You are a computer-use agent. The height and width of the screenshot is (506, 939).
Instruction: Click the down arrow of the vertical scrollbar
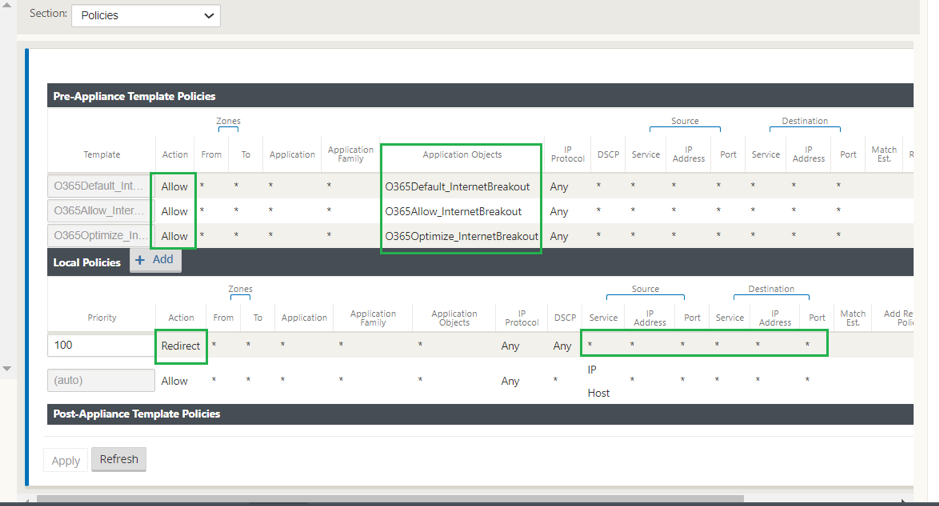click(x=7, y=368)
